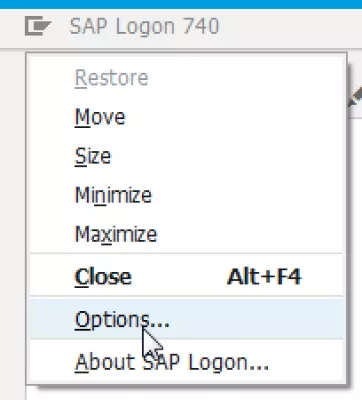Select Close Alt+F4 menu entry
Screen dimensions: 362x400
[x=186, y=276]
